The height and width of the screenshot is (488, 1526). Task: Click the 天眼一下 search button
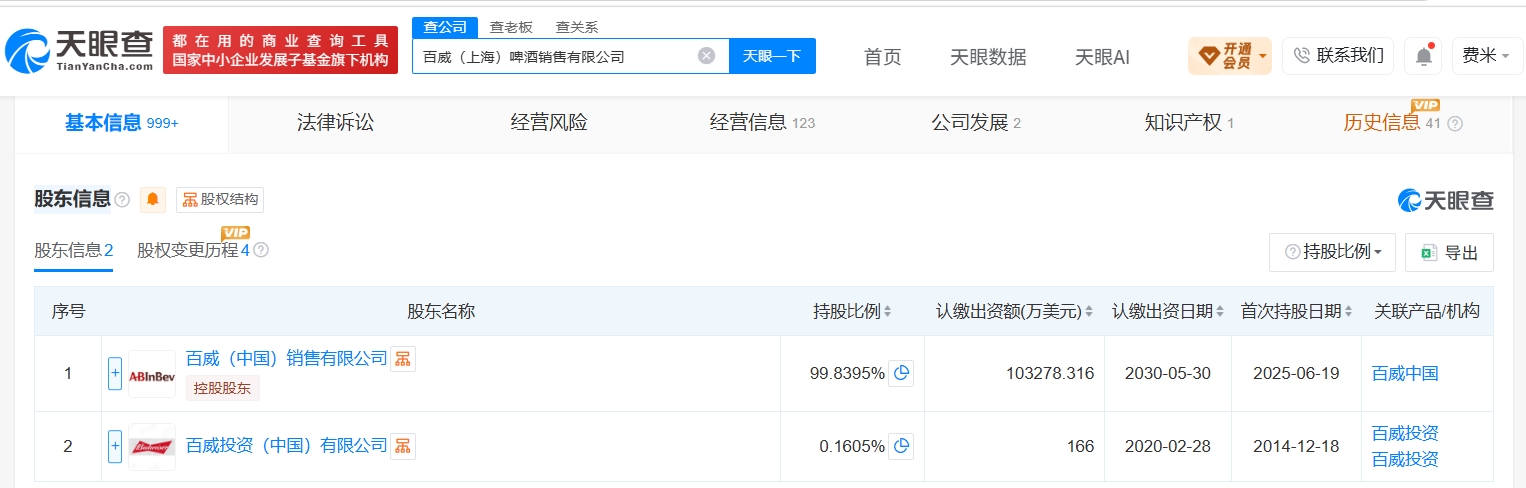(772, 56)
